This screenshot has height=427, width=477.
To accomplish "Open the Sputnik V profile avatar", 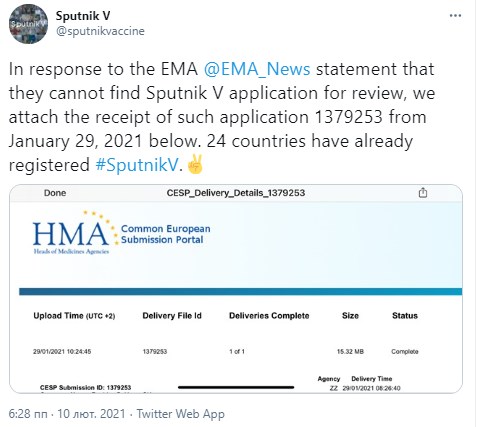I will click(28, 24).
